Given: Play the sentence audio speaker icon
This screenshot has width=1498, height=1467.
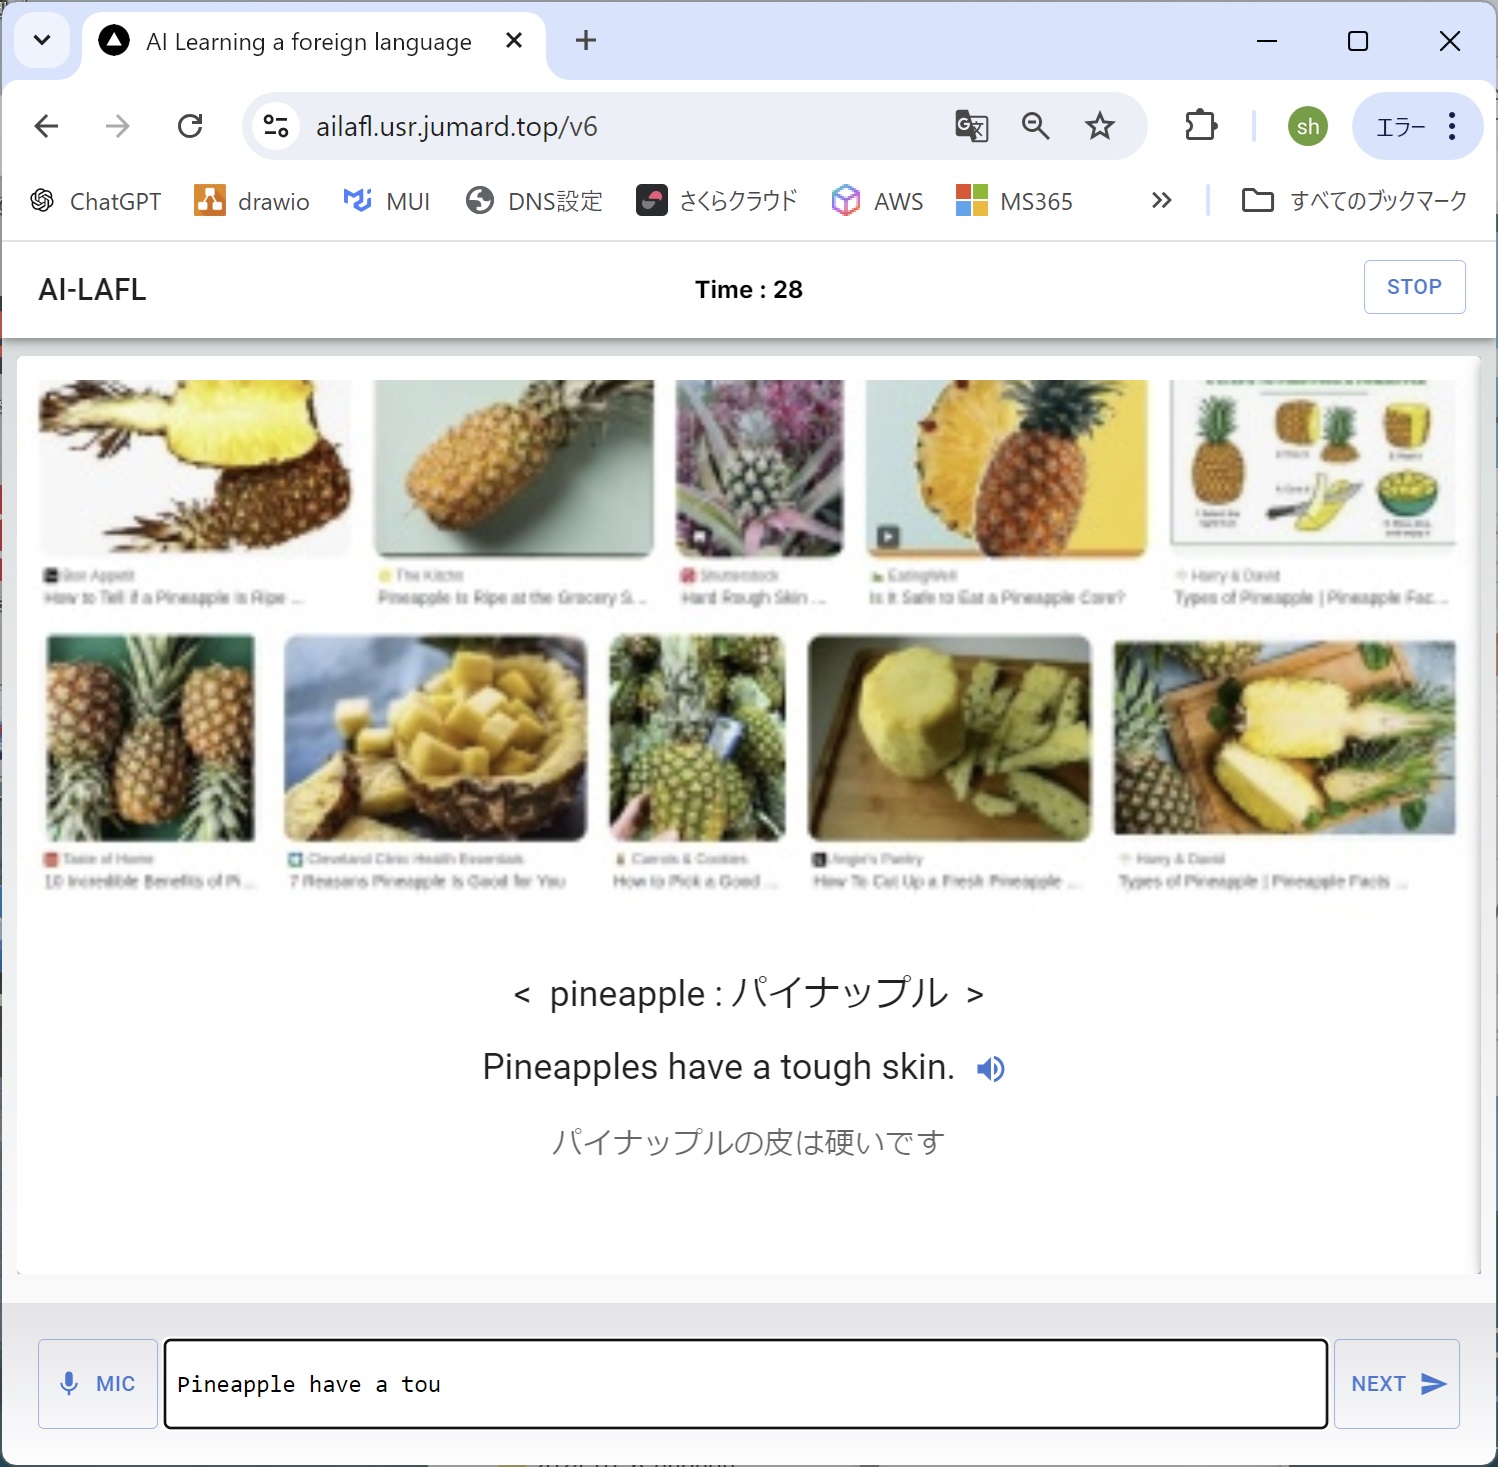Looking at the screenshot, I should coord(990,1069).
